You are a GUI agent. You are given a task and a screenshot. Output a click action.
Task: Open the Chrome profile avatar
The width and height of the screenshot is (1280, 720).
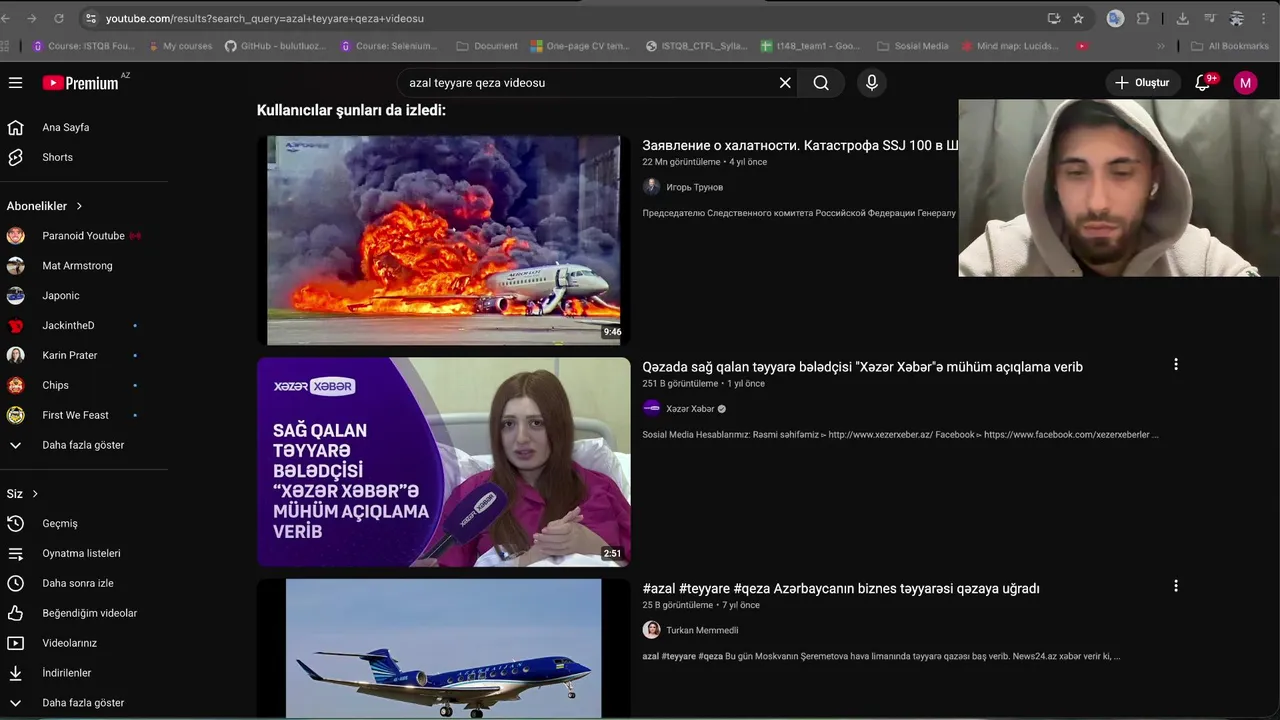click(x=1237, y=18)
